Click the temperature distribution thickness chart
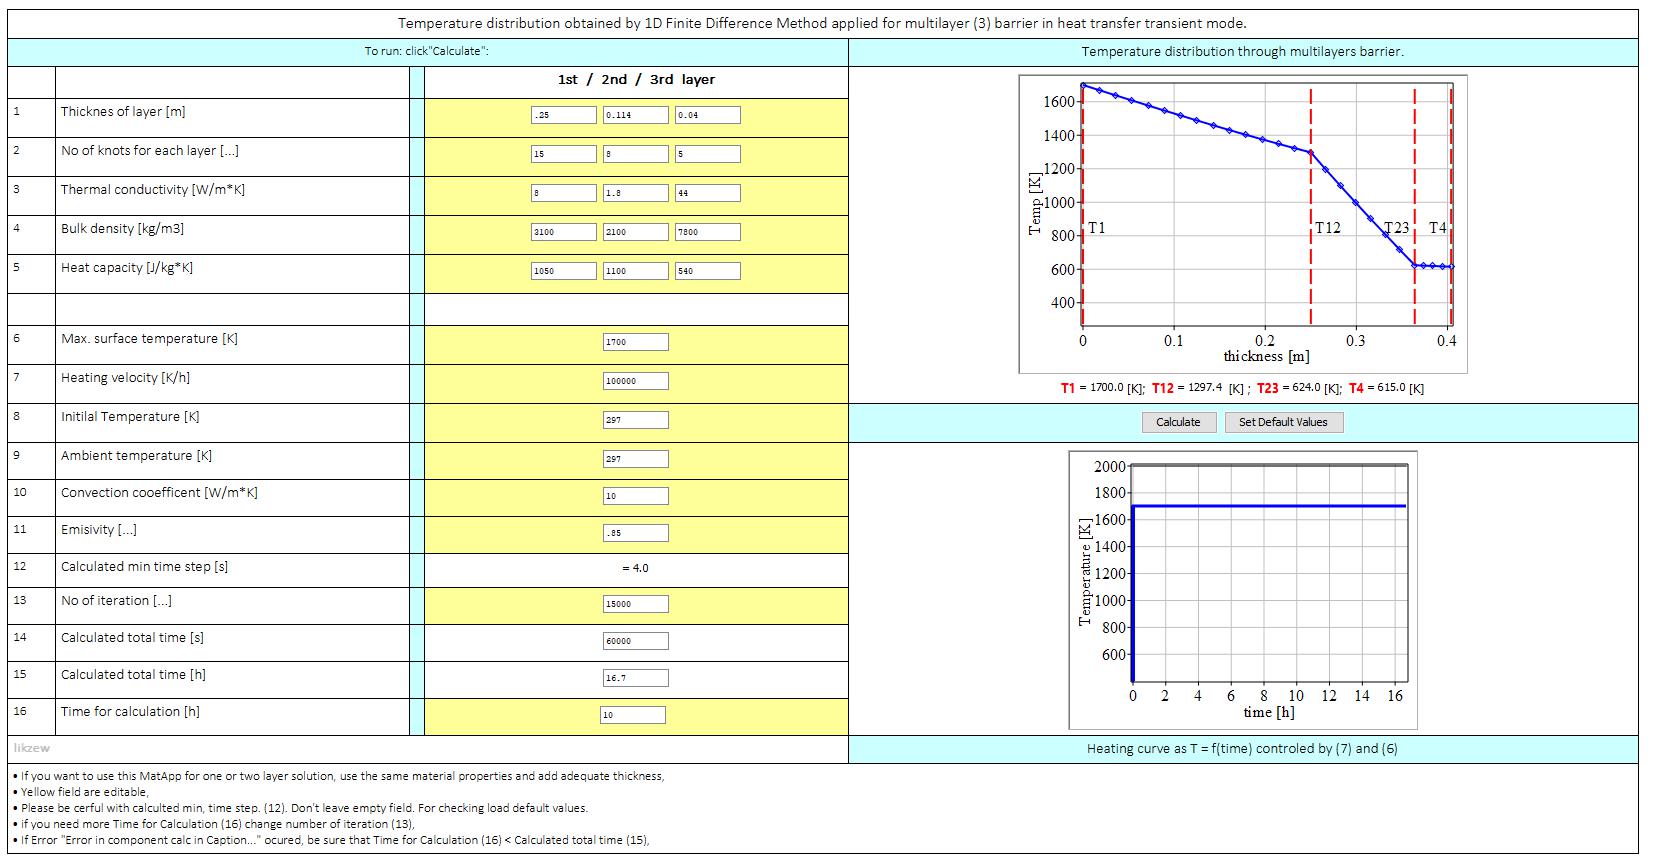Viewport: 1653px width, 865px height. pyautogui.click(x=1242, y=224)
